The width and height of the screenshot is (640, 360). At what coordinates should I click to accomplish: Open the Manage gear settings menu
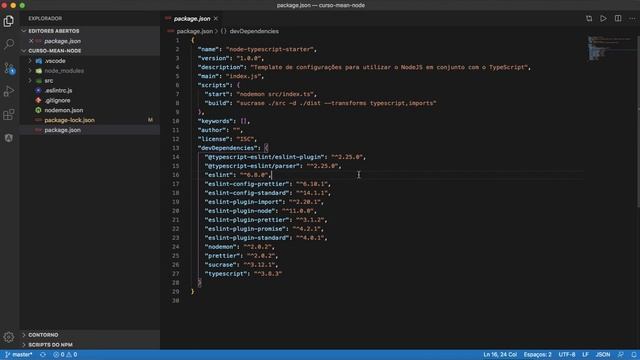[x=9, y=337]
